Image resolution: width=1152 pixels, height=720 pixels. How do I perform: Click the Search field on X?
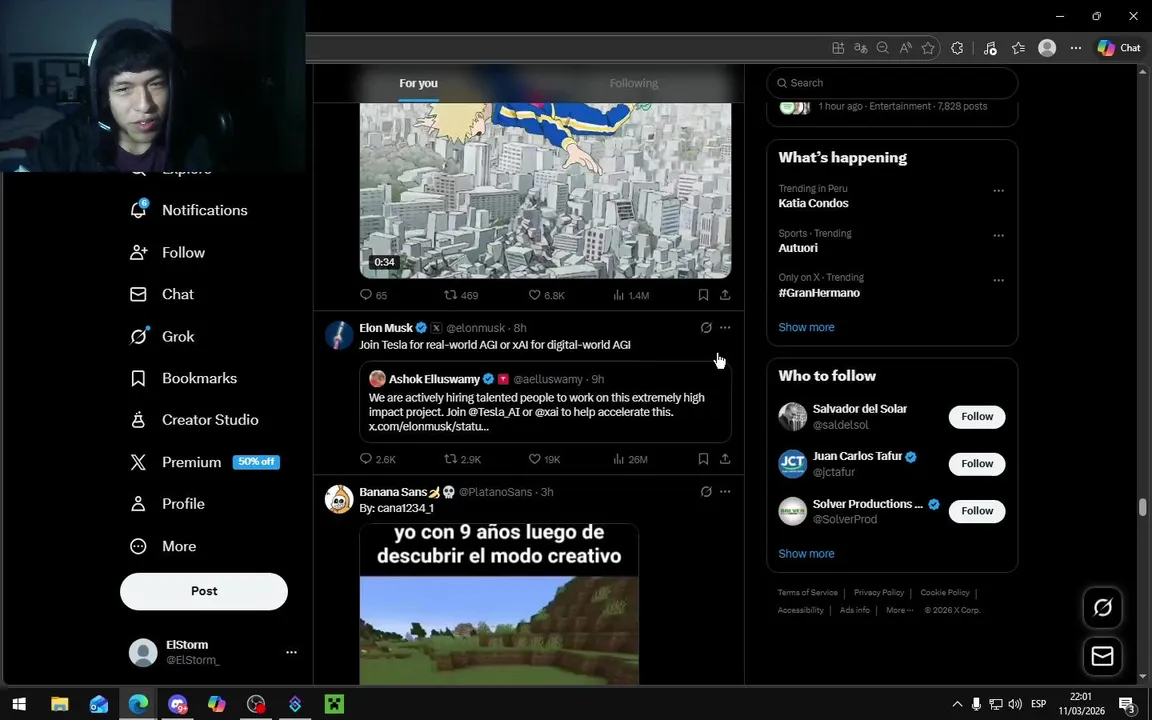[892, 83]
